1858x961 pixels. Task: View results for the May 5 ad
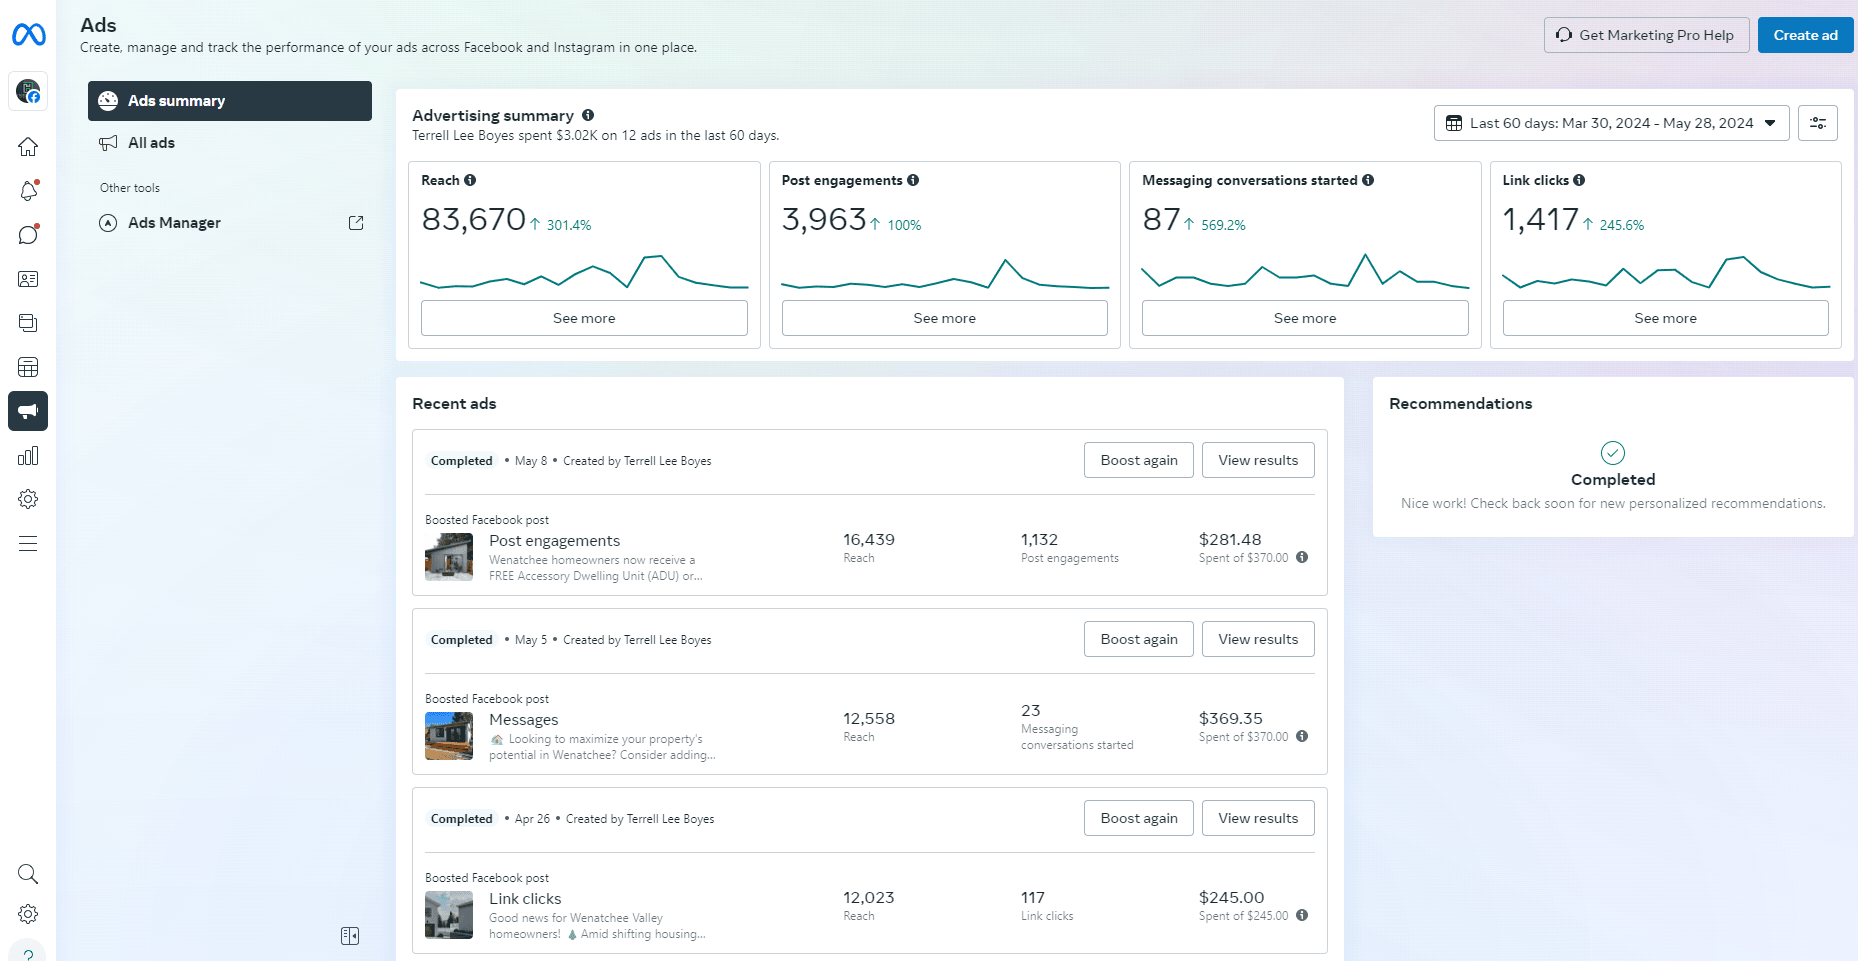coord(1257,639)
